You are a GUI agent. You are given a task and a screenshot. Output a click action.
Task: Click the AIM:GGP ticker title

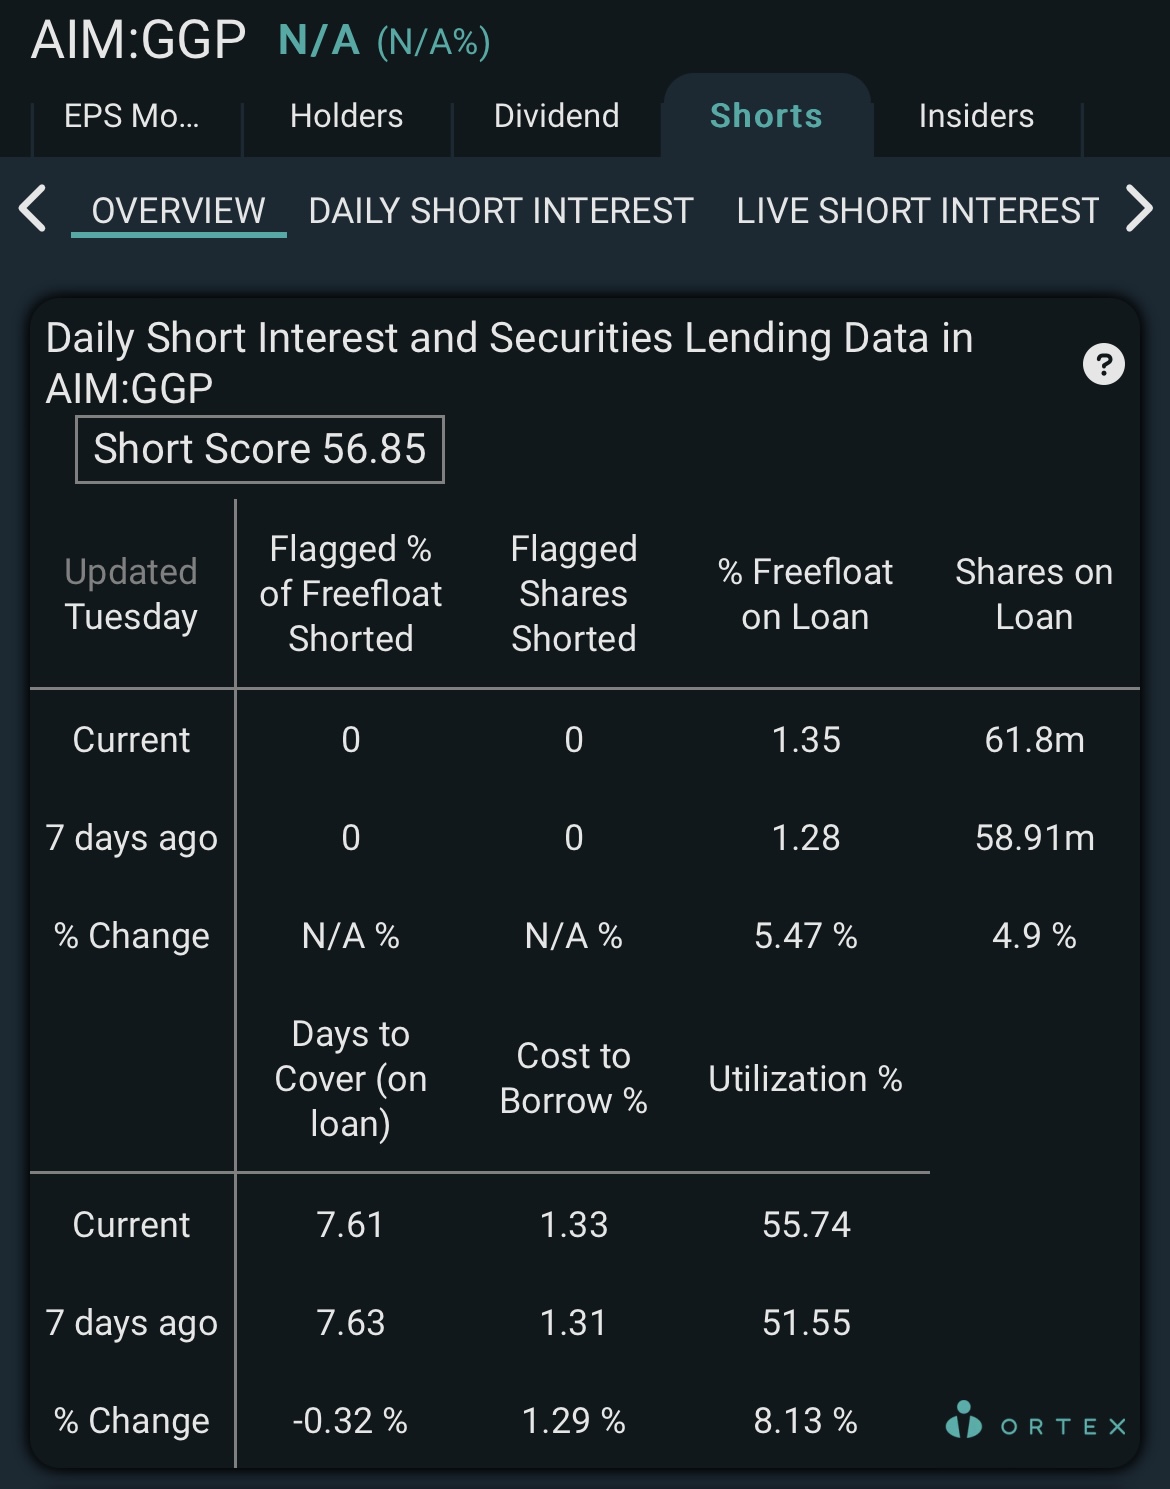[138, 40]
